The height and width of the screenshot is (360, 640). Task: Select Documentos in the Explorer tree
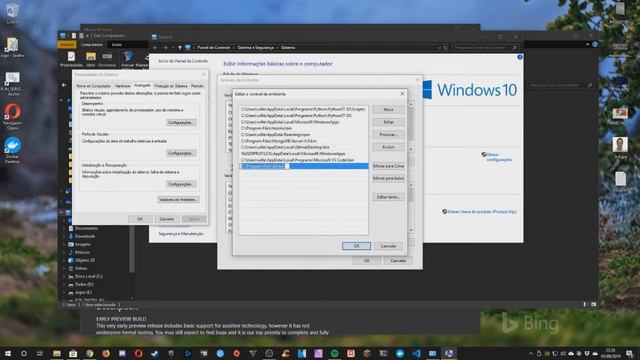(86, 228)
